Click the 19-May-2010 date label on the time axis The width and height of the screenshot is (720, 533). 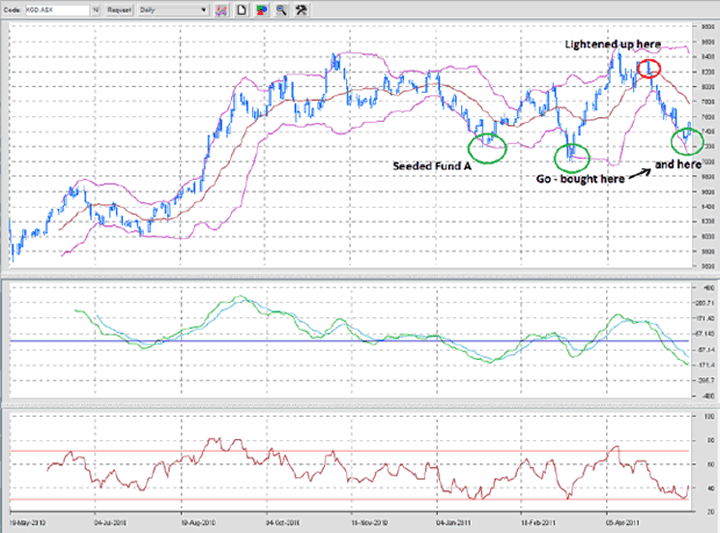point(26,522)
